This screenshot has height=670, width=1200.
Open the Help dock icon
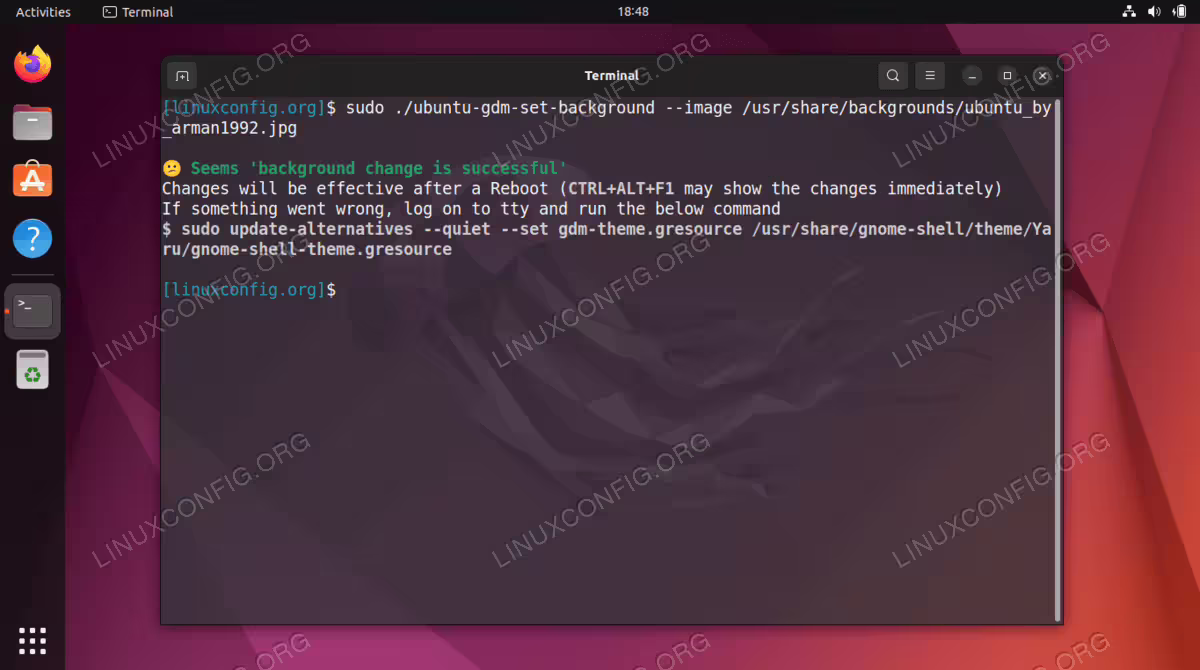tap(33, 239)
